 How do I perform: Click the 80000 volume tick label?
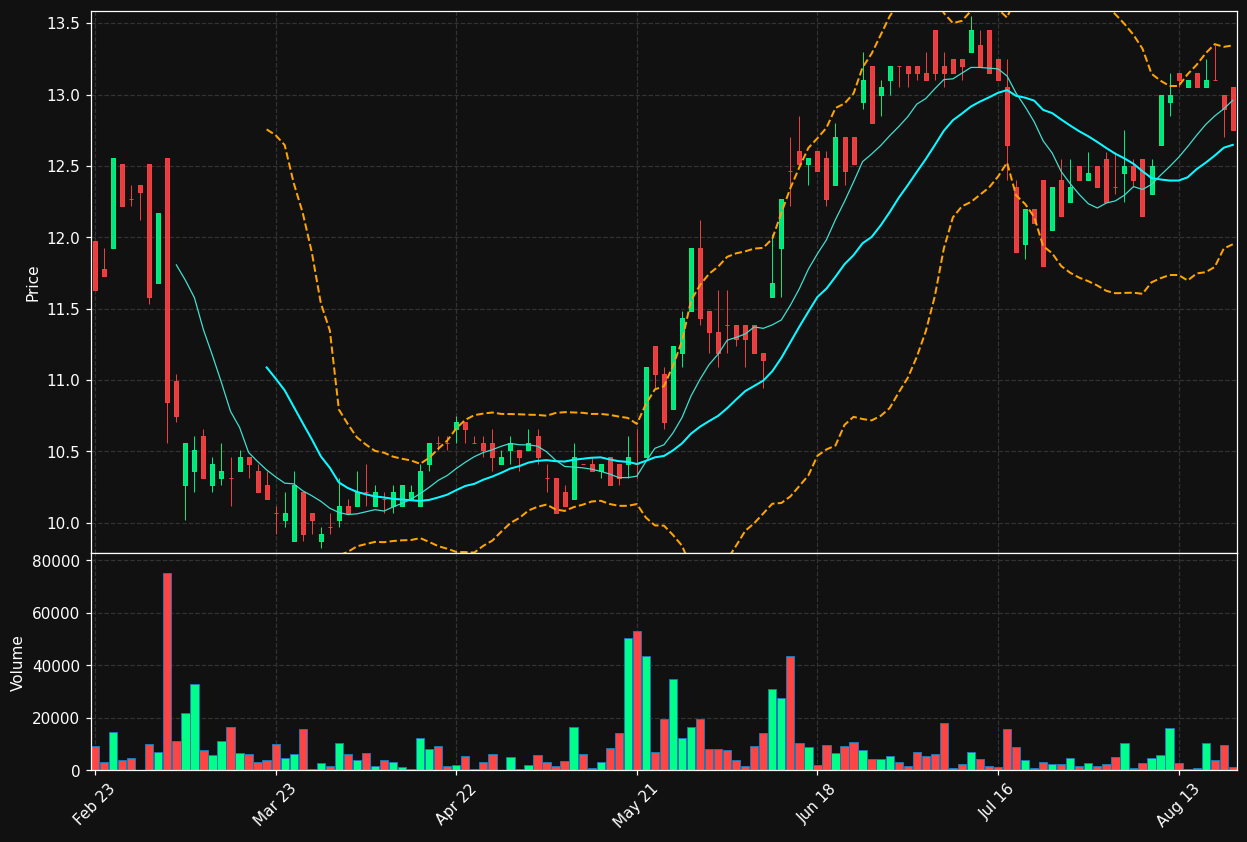coord(58,562)
